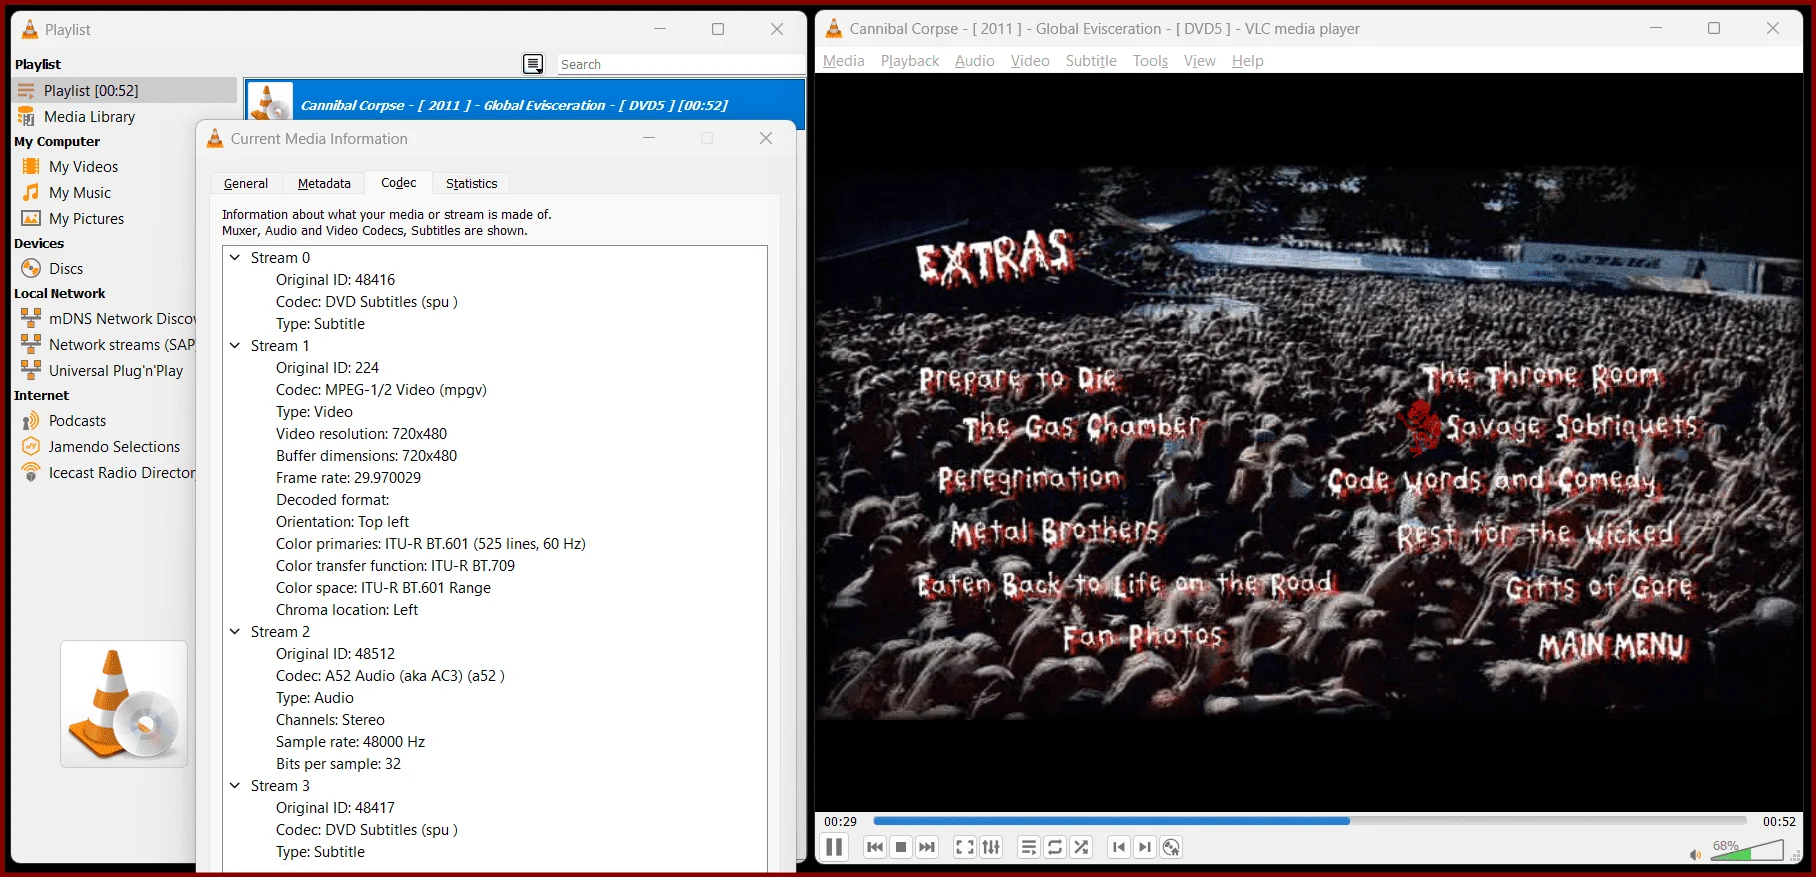The height and width of the screenshot is (877, 1816).
Task: Open extended settings (equalizer sliders icon)
Action: click(x=991, y=847)
